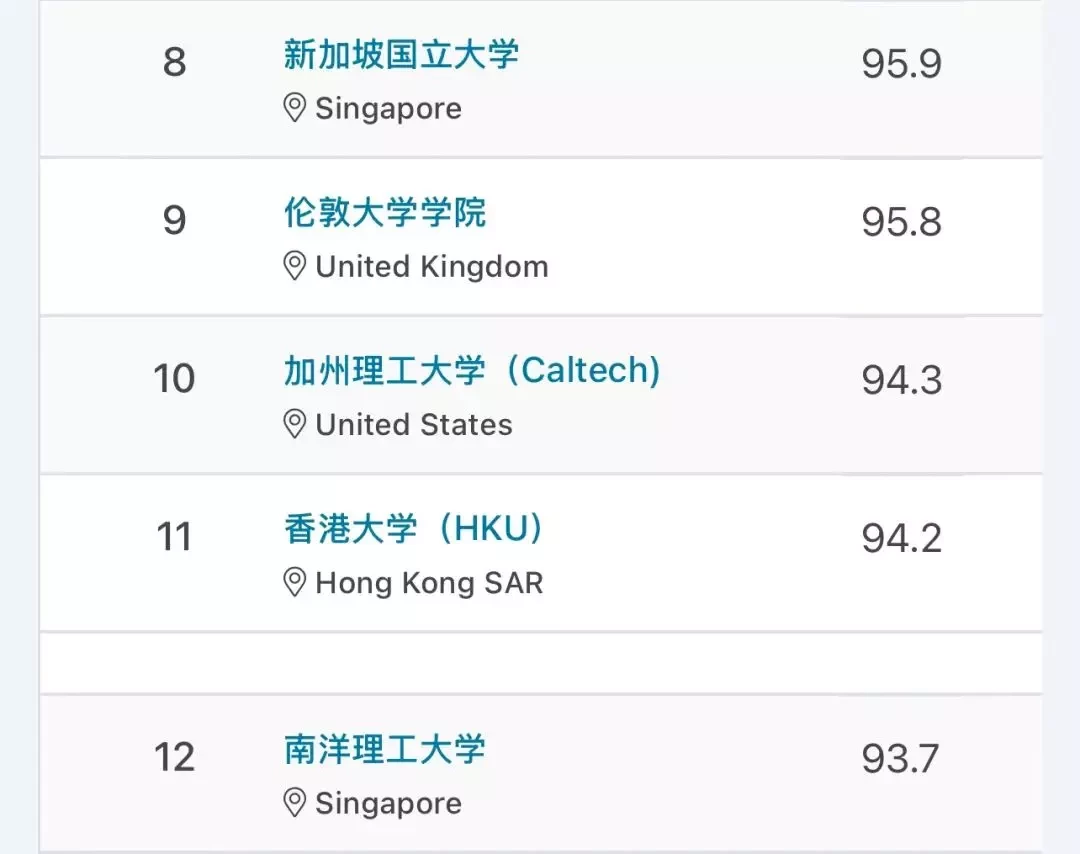Click location pin icon beside United States
Image resolution: width=1080 pixels, height=854 pixels.
tap(295, 424)
